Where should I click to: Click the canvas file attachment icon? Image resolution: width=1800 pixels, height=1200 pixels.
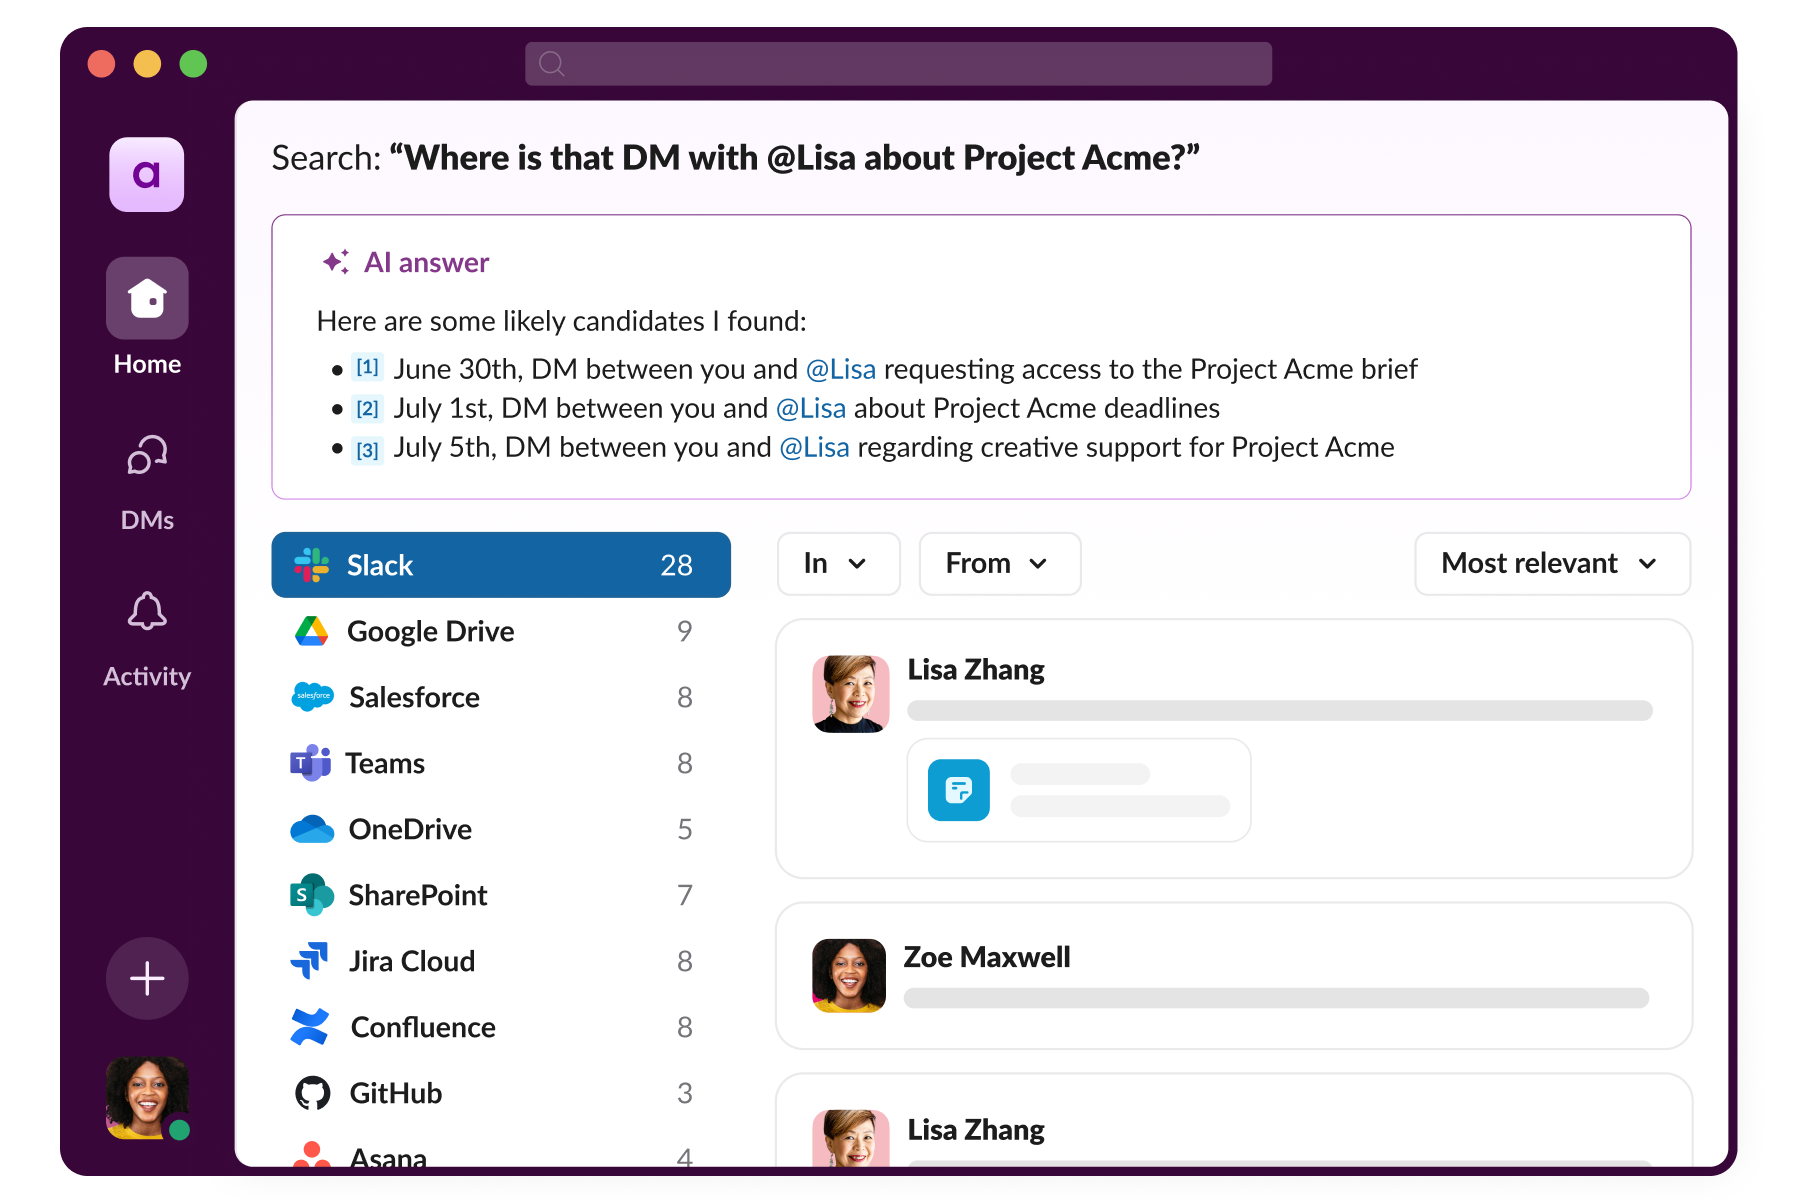pos(958,790)
